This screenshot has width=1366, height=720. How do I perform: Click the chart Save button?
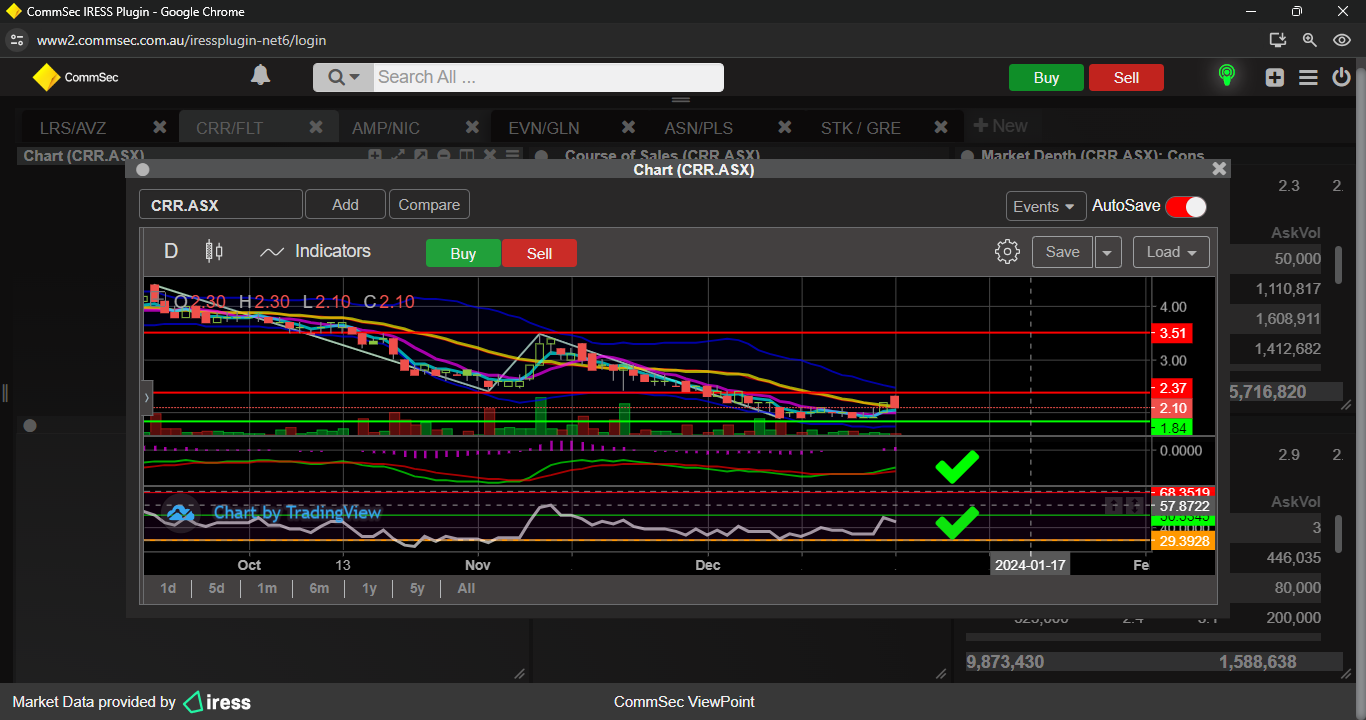click(1062, 252)
